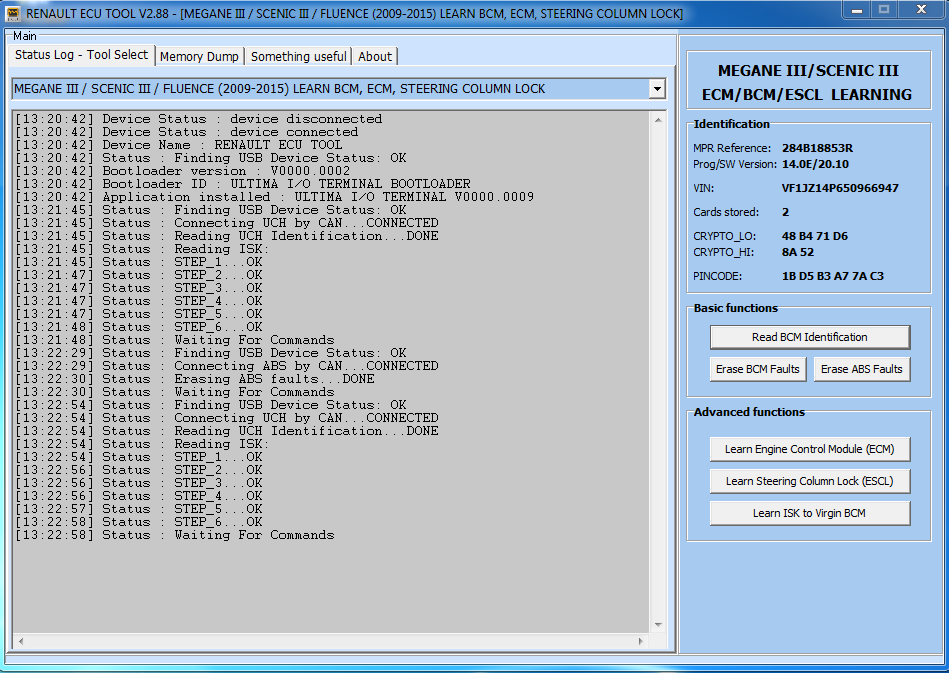Click log line 'Application installed : ULTIMA I/O TERMINAL'
949x673 pixels.
pyautogui.click(x=275, y=197)
